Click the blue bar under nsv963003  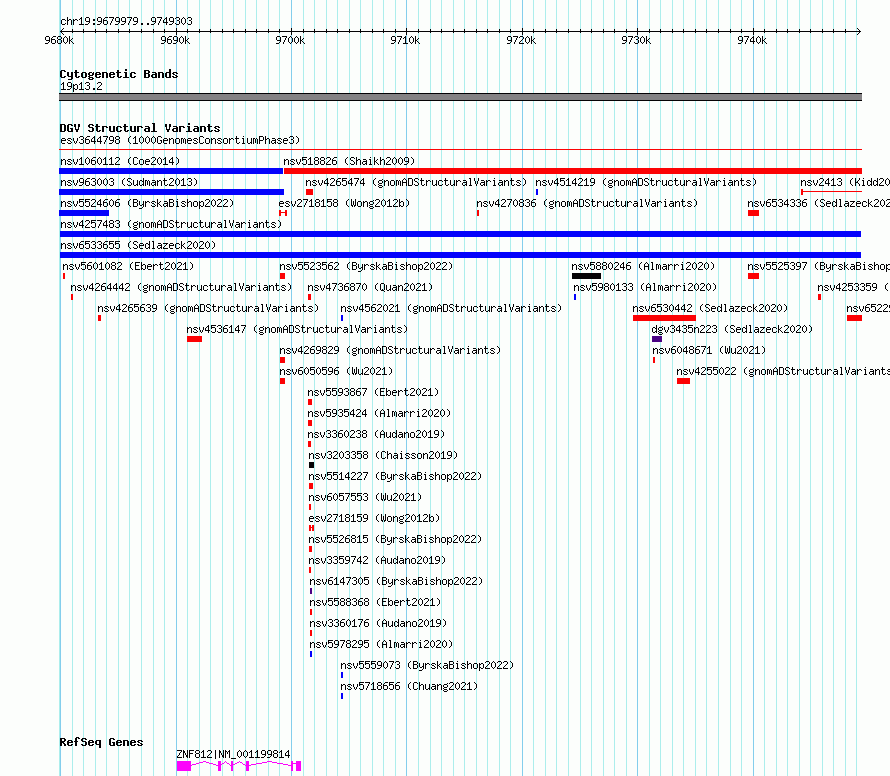point(171,192)
